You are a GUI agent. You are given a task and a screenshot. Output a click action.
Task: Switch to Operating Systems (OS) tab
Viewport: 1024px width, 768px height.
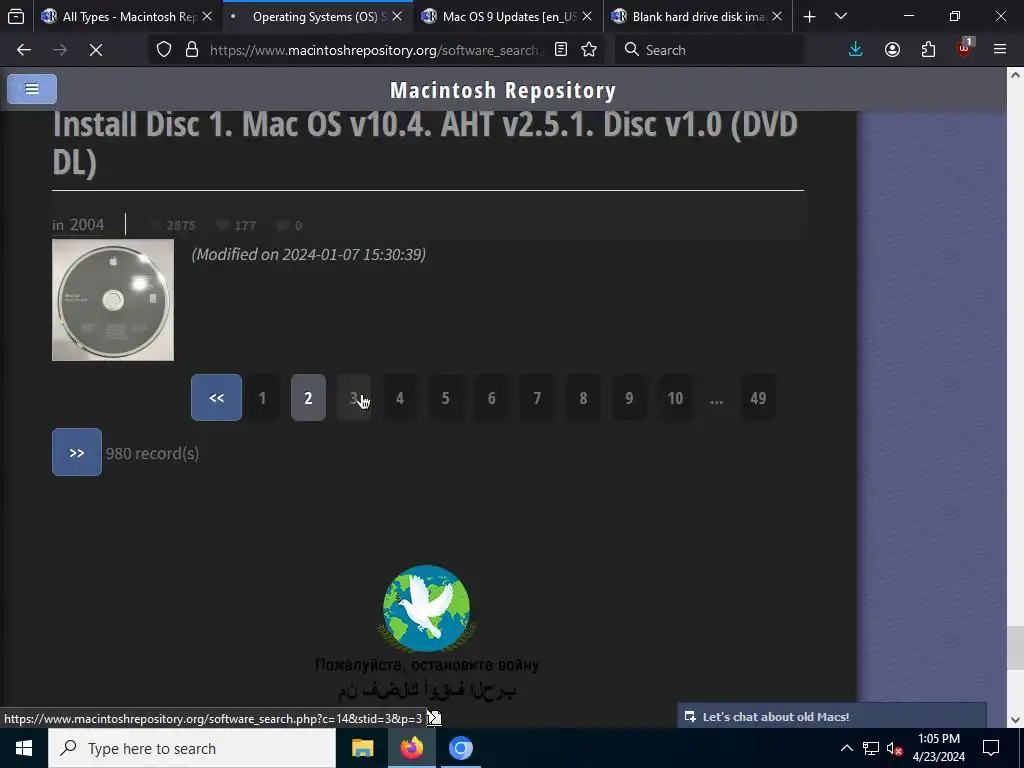pos(318,16)
